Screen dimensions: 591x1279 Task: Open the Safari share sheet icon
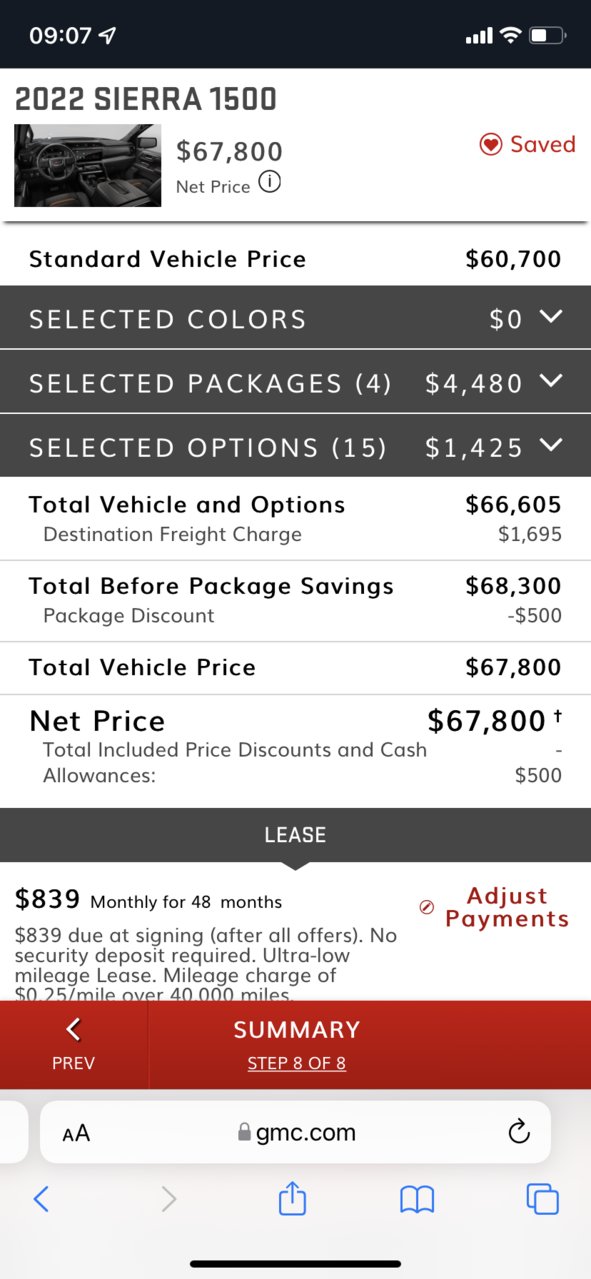292,1197
